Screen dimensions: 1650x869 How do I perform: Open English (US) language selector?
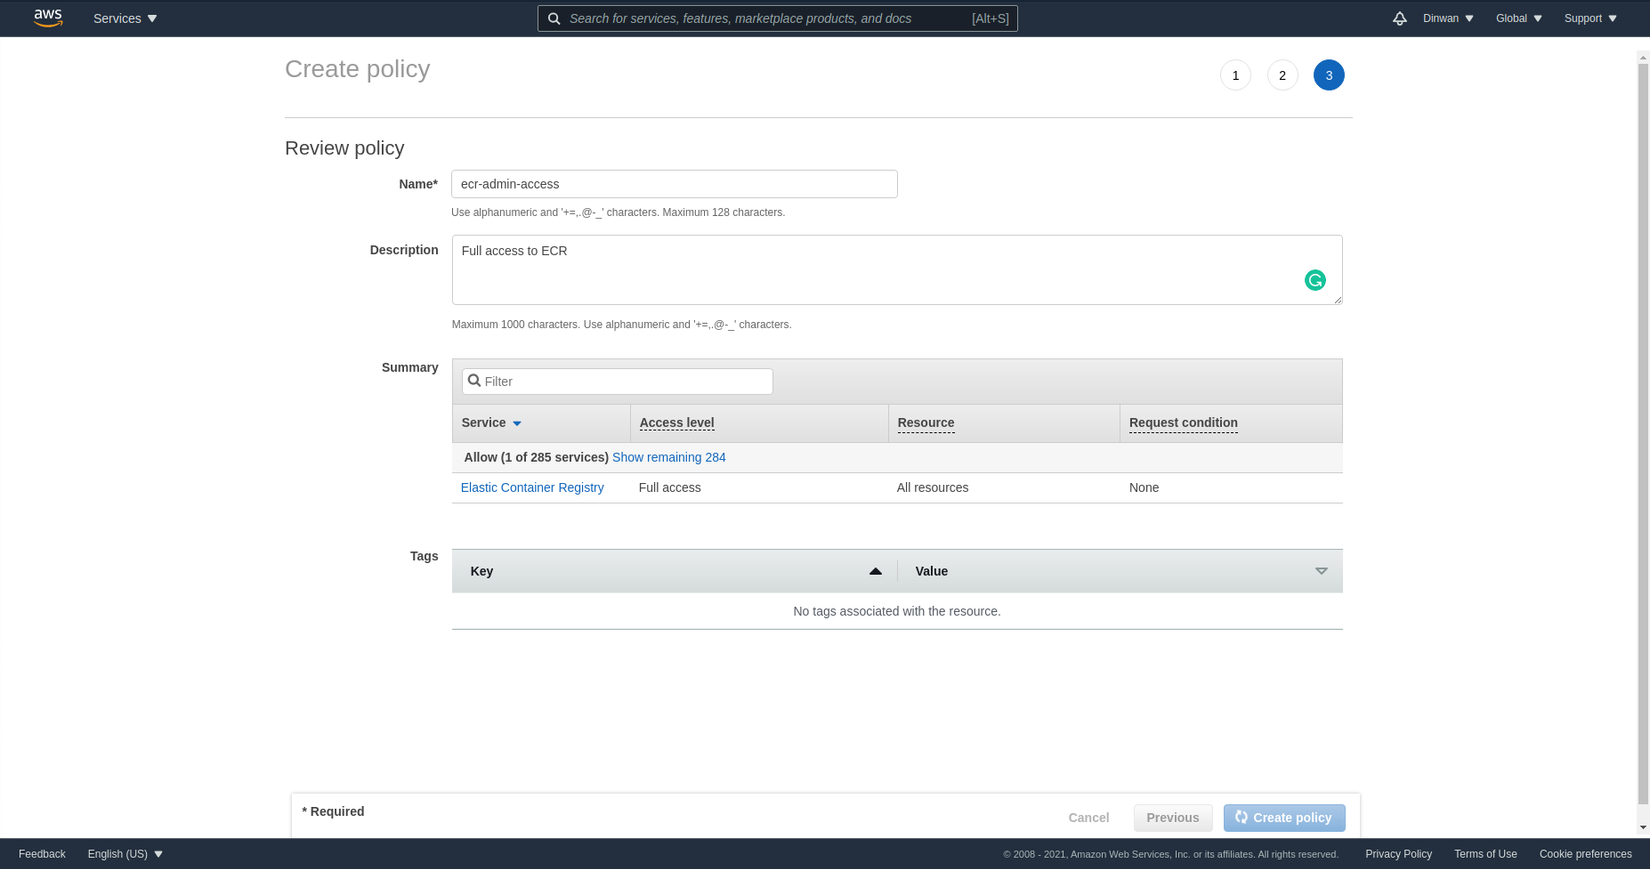pos(125,854)
